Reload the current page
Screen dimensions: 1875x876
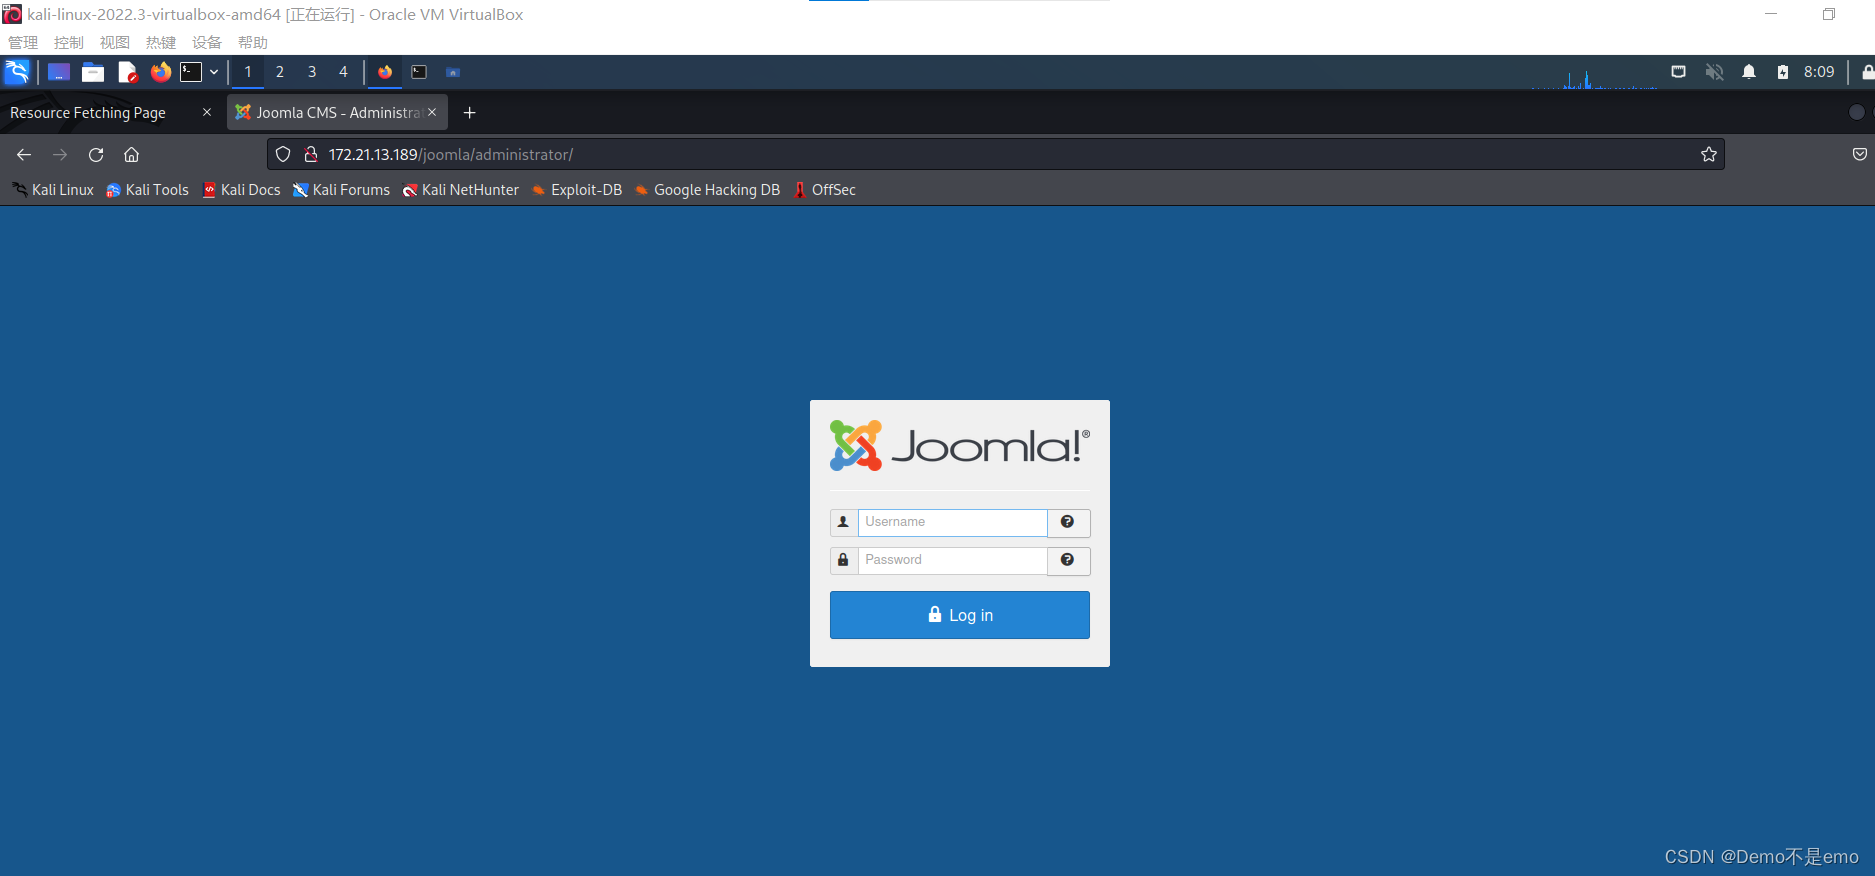pyautogui.click(x=96, y=154)
